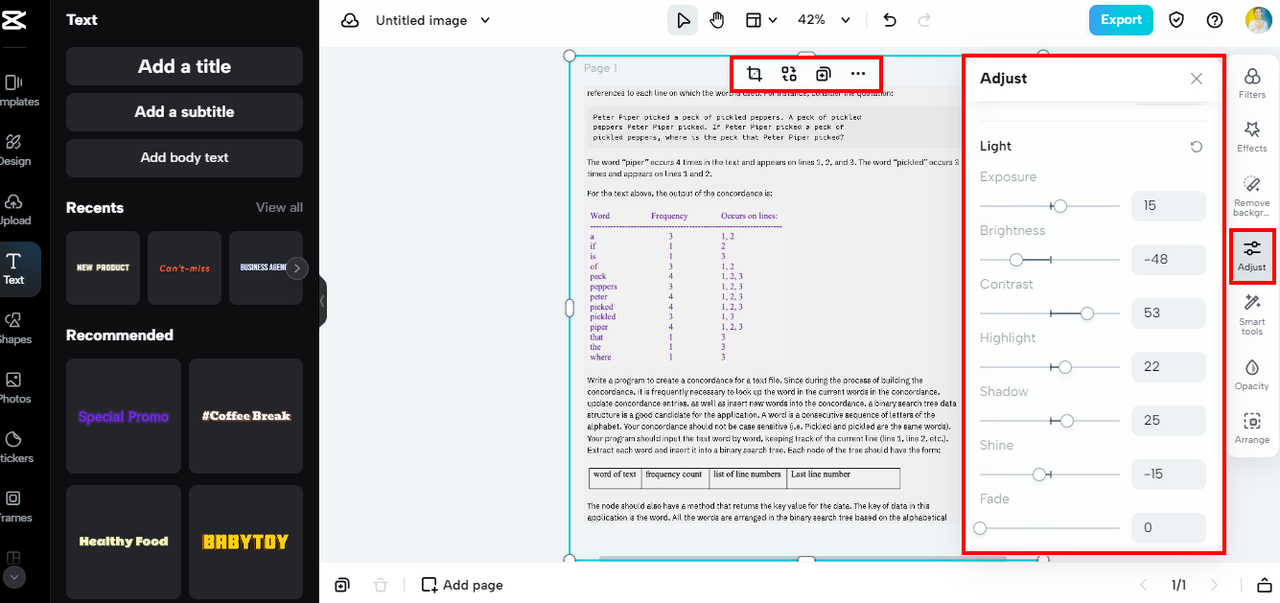Collapse the left side panel

click(322, 301)
